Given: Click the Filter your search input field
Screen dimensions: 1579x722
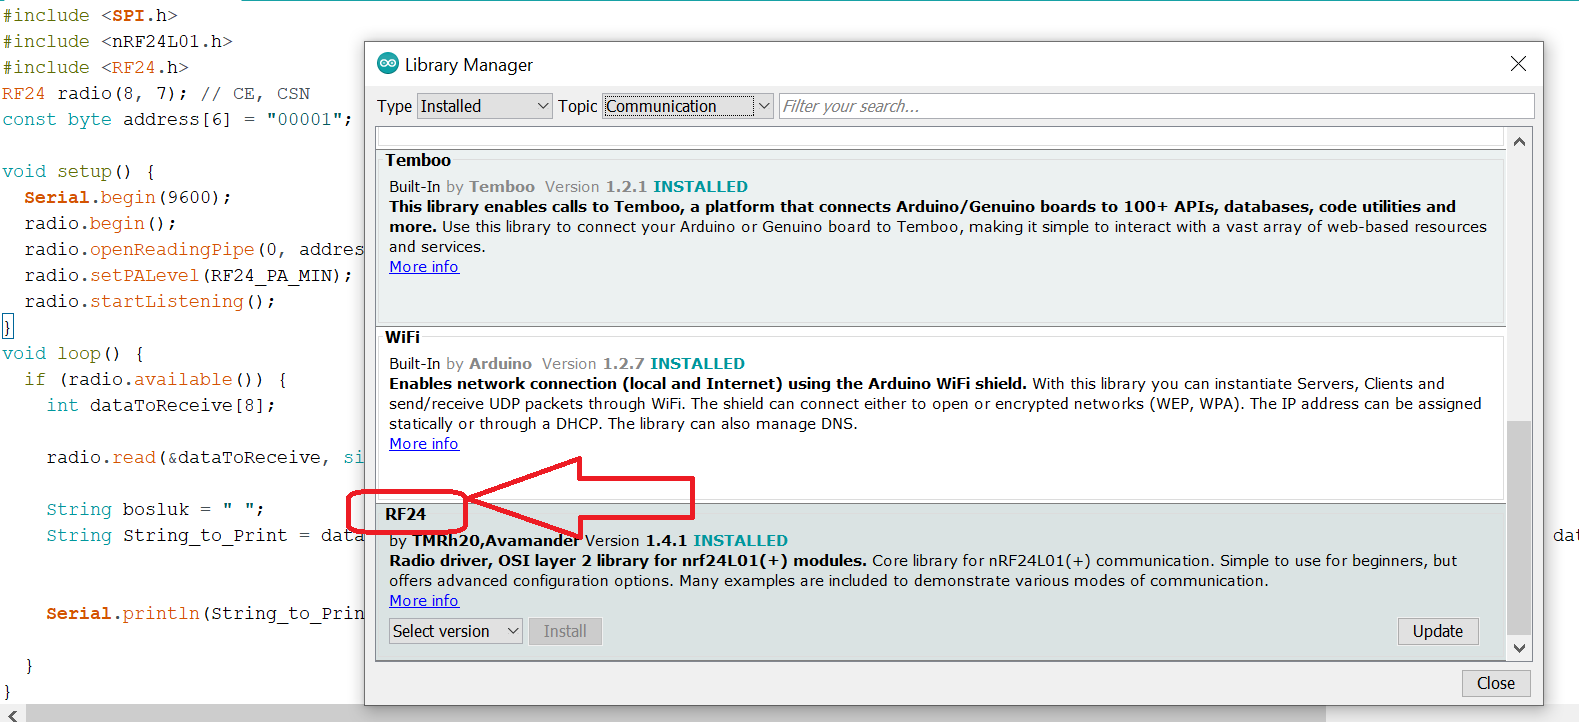Looking at the screenshot, I should coord(1156,106).
